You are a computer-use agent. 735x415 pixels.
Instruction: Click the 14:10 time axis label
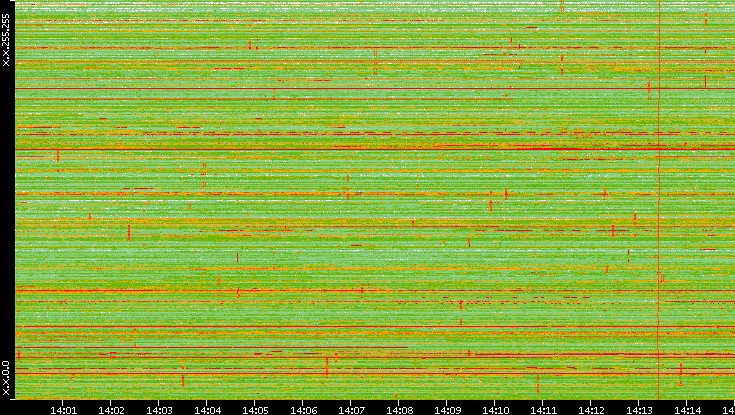tap(495, 410)
